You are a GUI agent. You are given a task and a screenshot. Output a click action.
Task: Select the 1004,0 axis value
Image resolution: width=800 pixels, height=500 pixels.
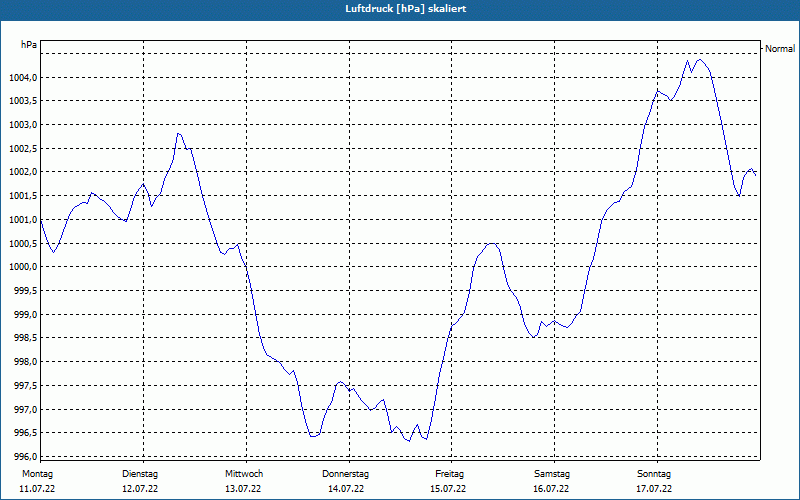click(23, 78)
